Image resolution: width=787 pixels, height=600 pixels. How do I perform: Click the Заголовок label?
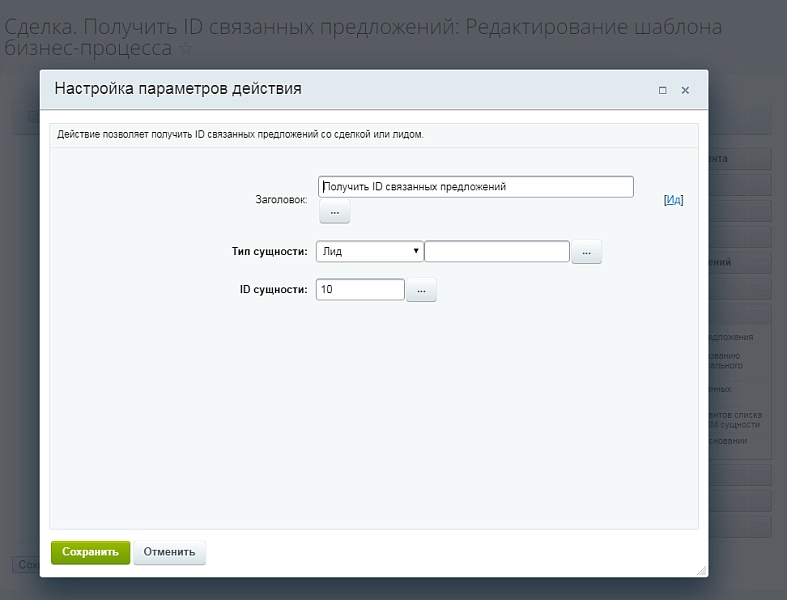[281, 200]
